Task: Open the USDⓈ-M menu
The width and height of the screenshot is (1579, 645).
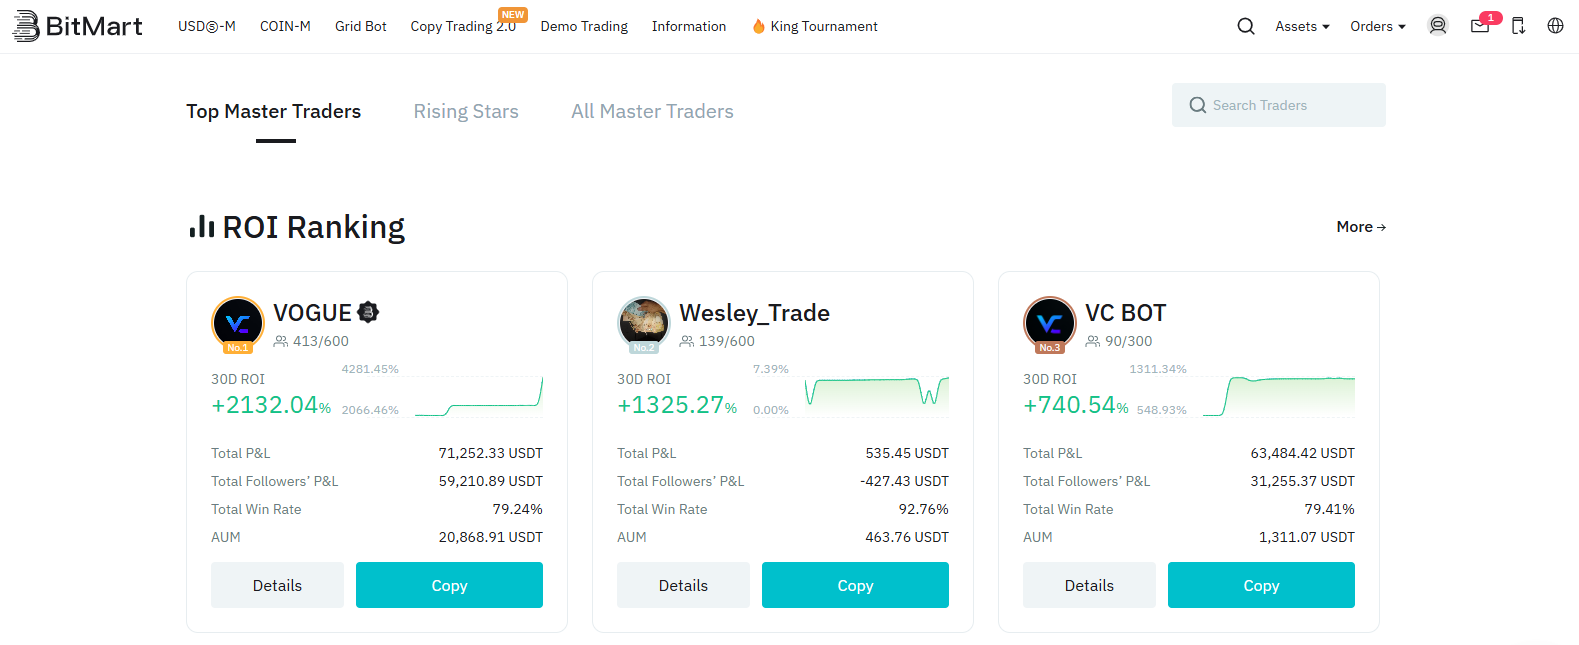Action: pos(207,26)
